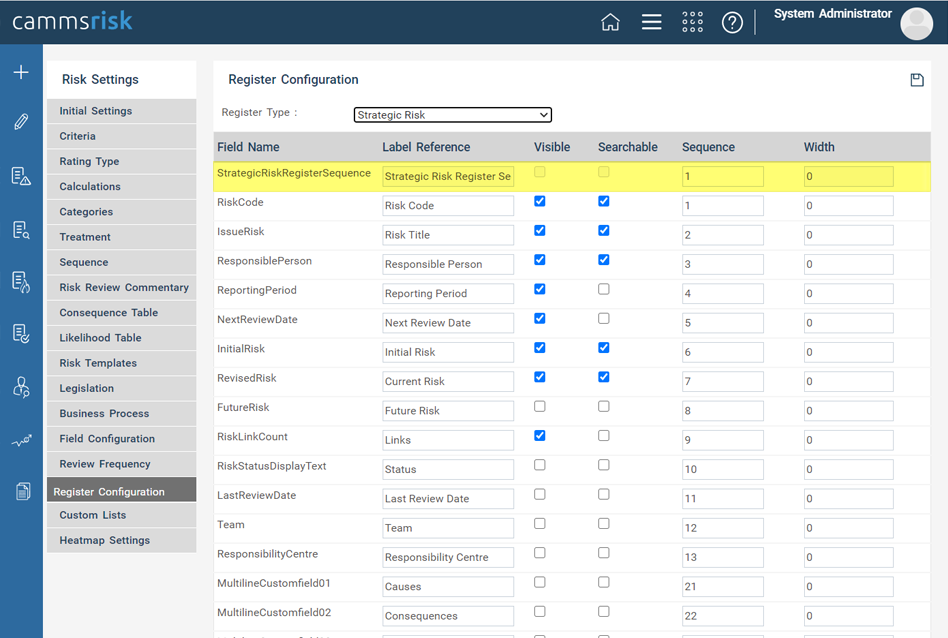948x638 pixels.
Task: Open the document search icon in sidebar
Action: click(21, 230)
